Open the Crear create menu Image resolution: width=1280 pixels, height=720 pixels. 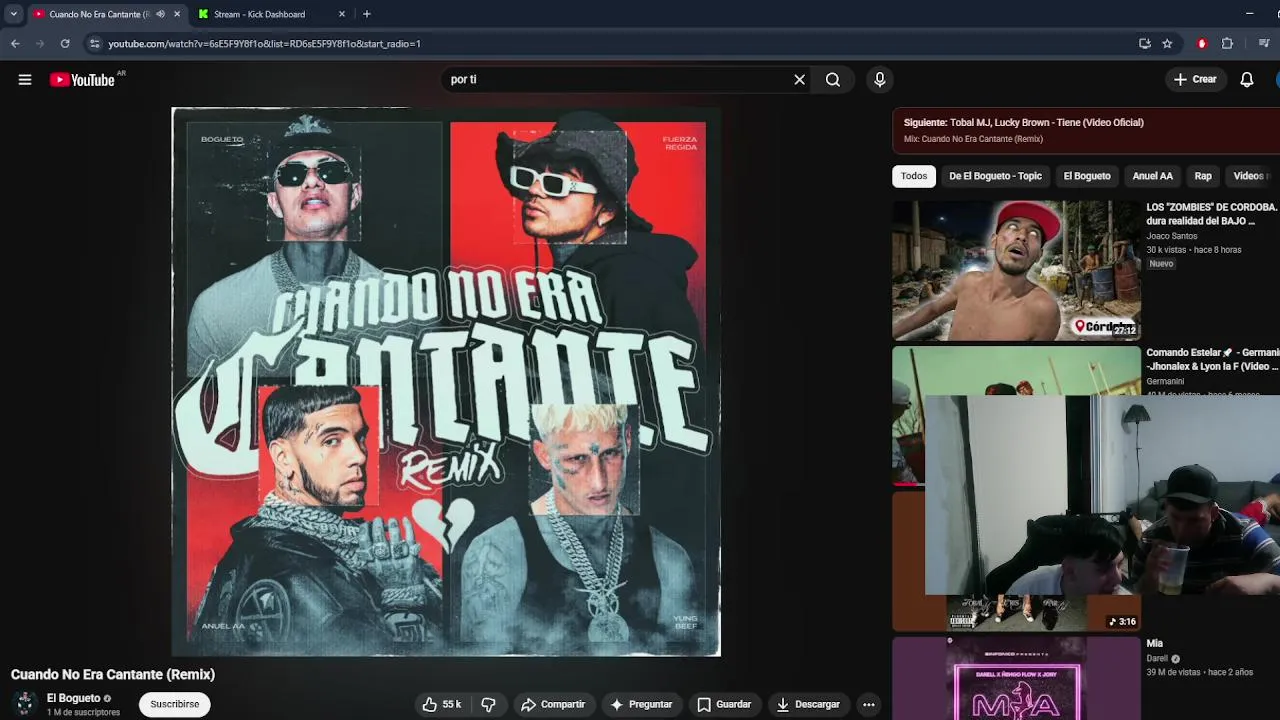(1195, 80)
